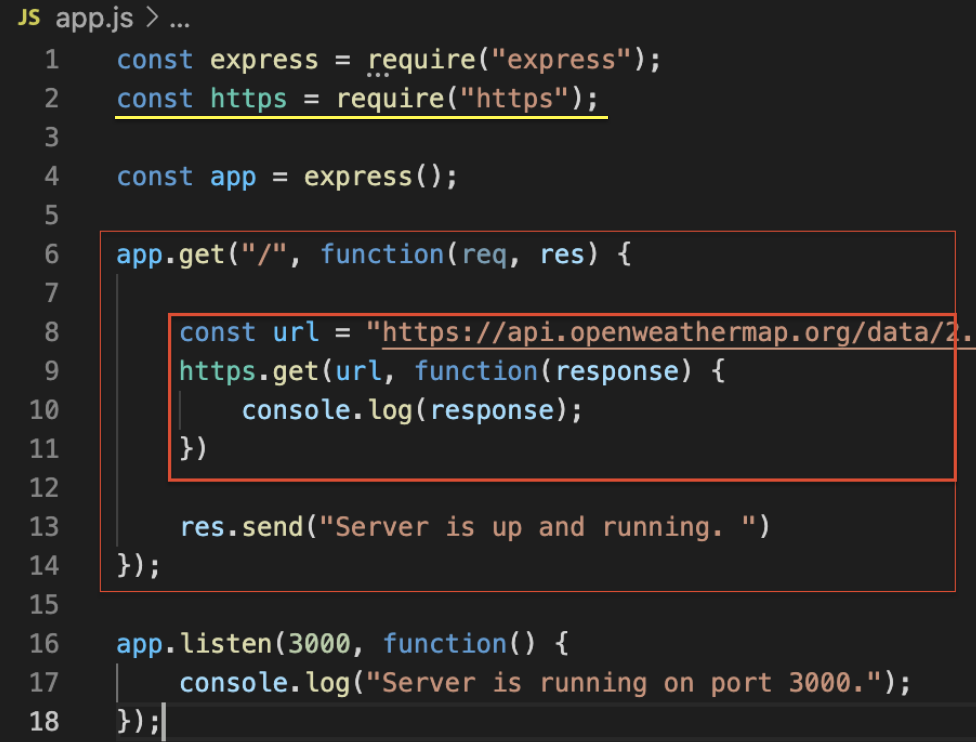Click "express()" call on line 4
Image resolution: width=976 pixels, height=742 pixels.
coord(373,177)
